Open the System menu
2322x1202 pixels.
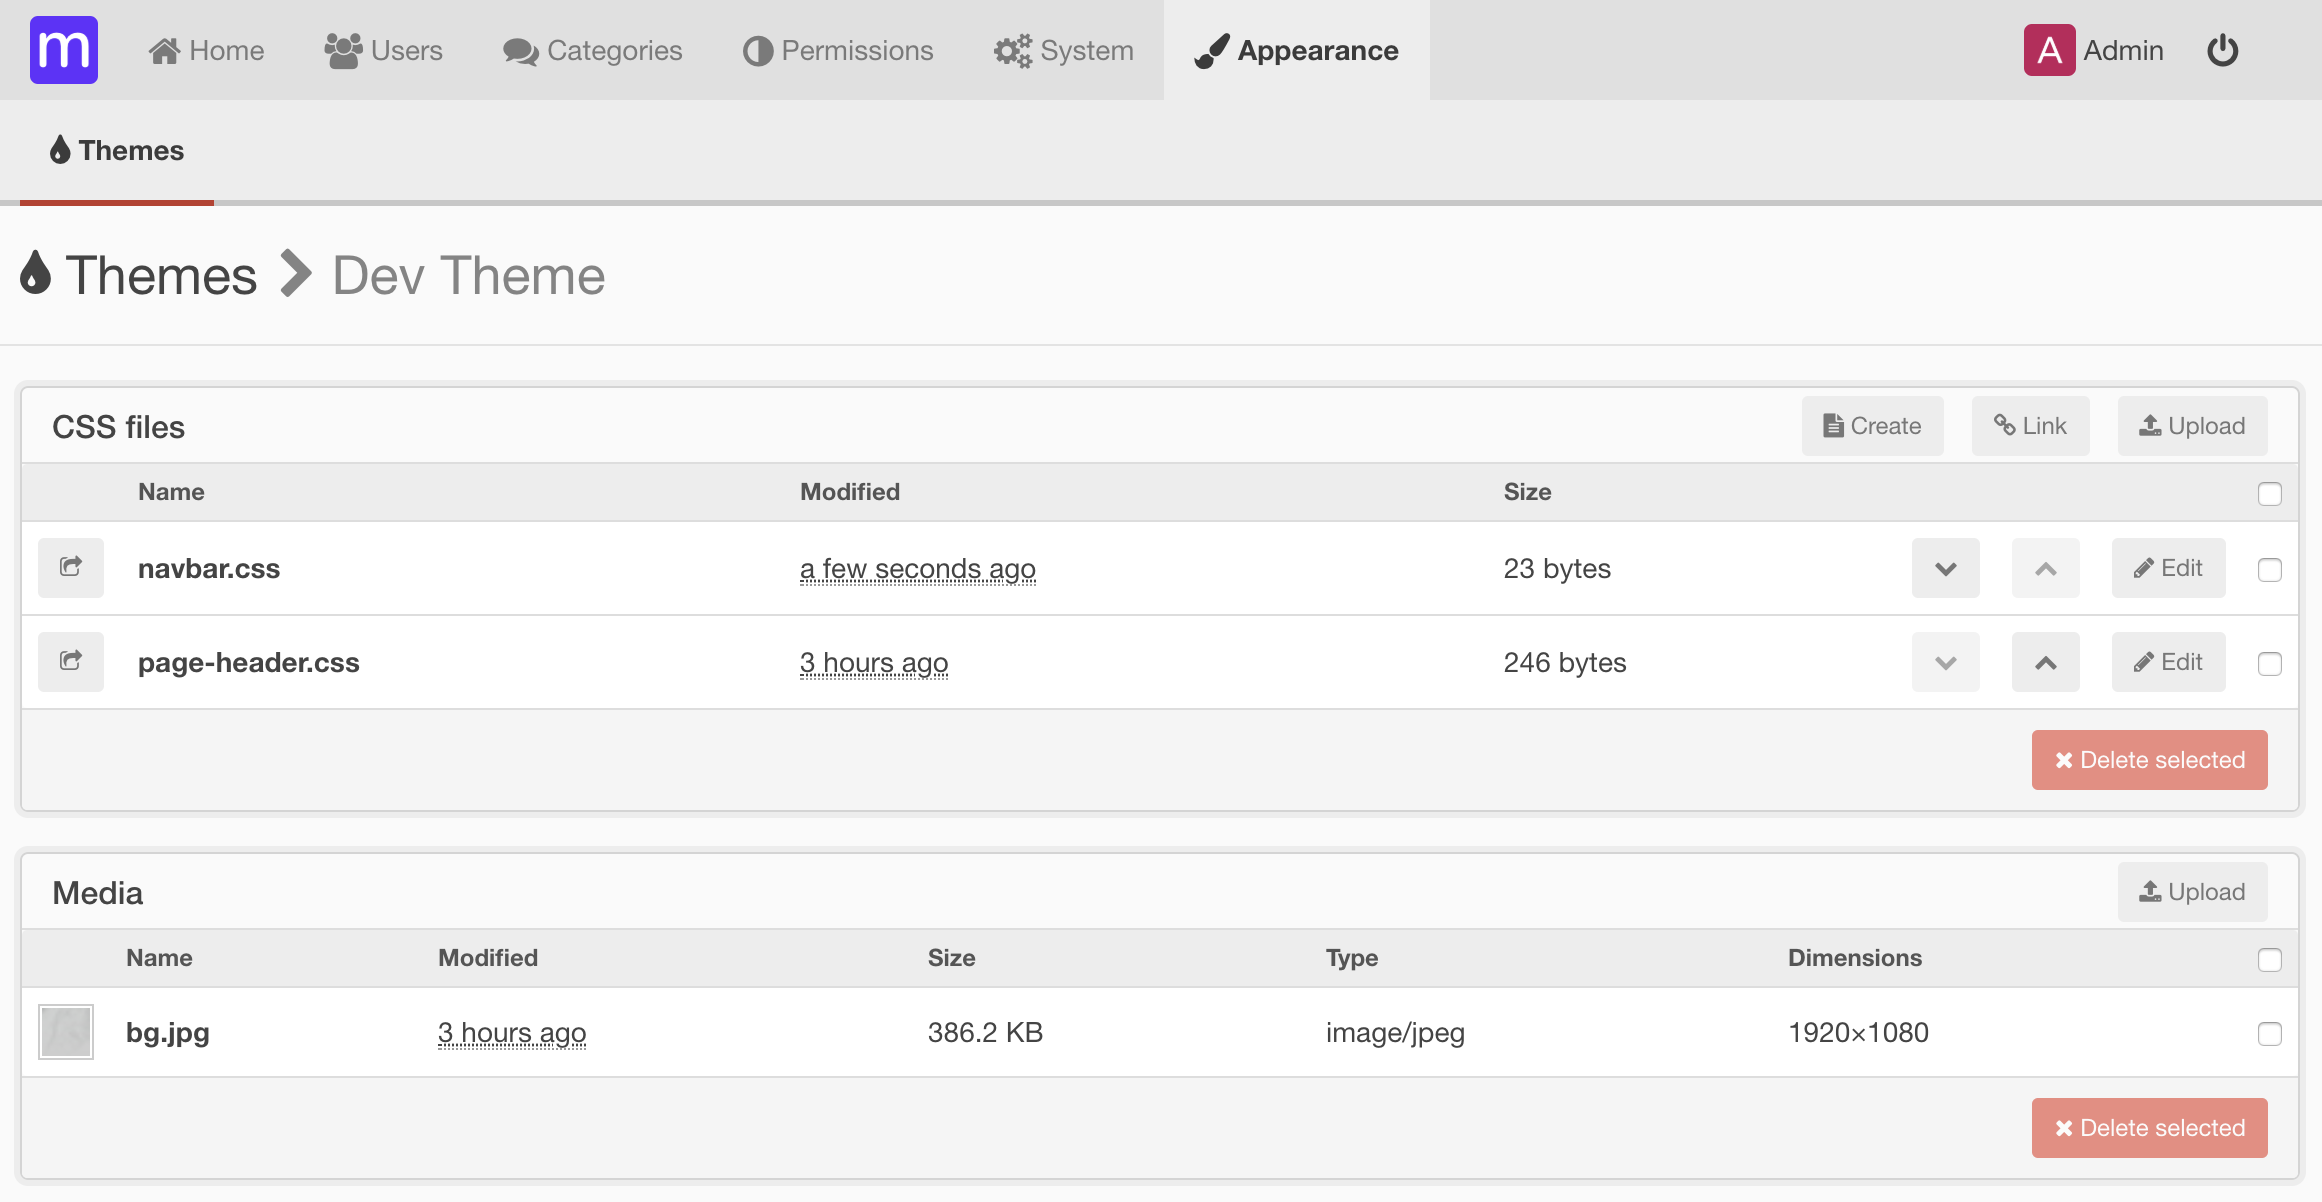pos(1064,50)
